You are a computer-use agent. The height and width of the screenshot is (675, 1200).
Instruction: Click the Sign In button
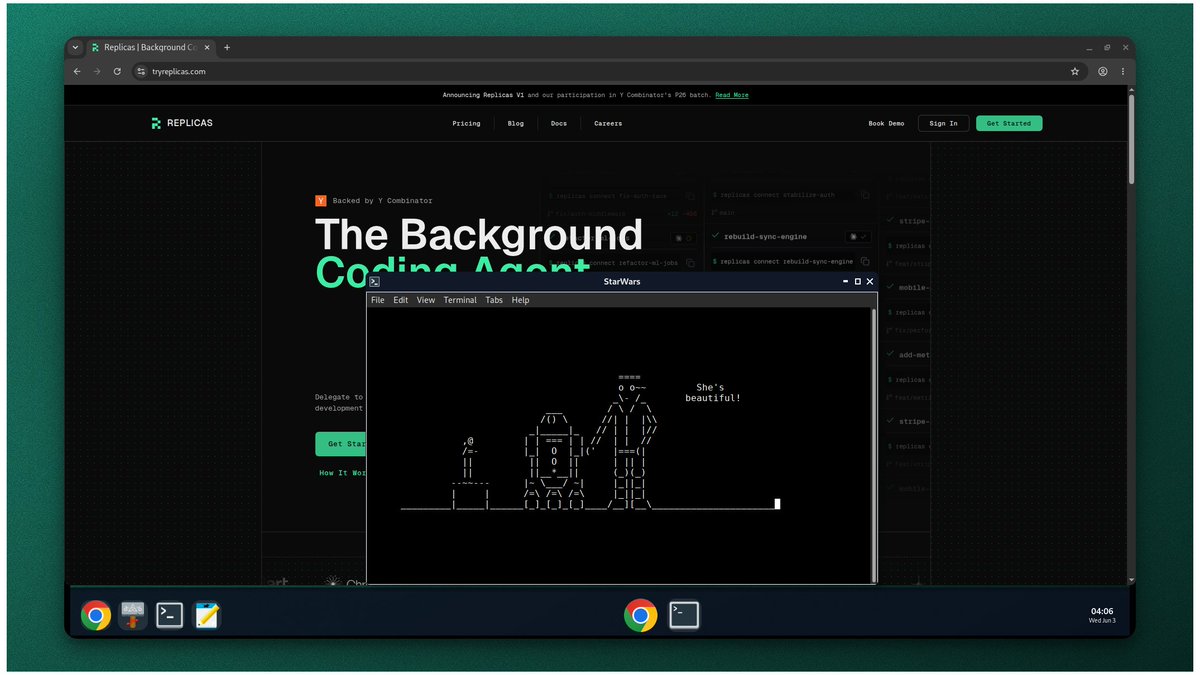pos(943,123)
